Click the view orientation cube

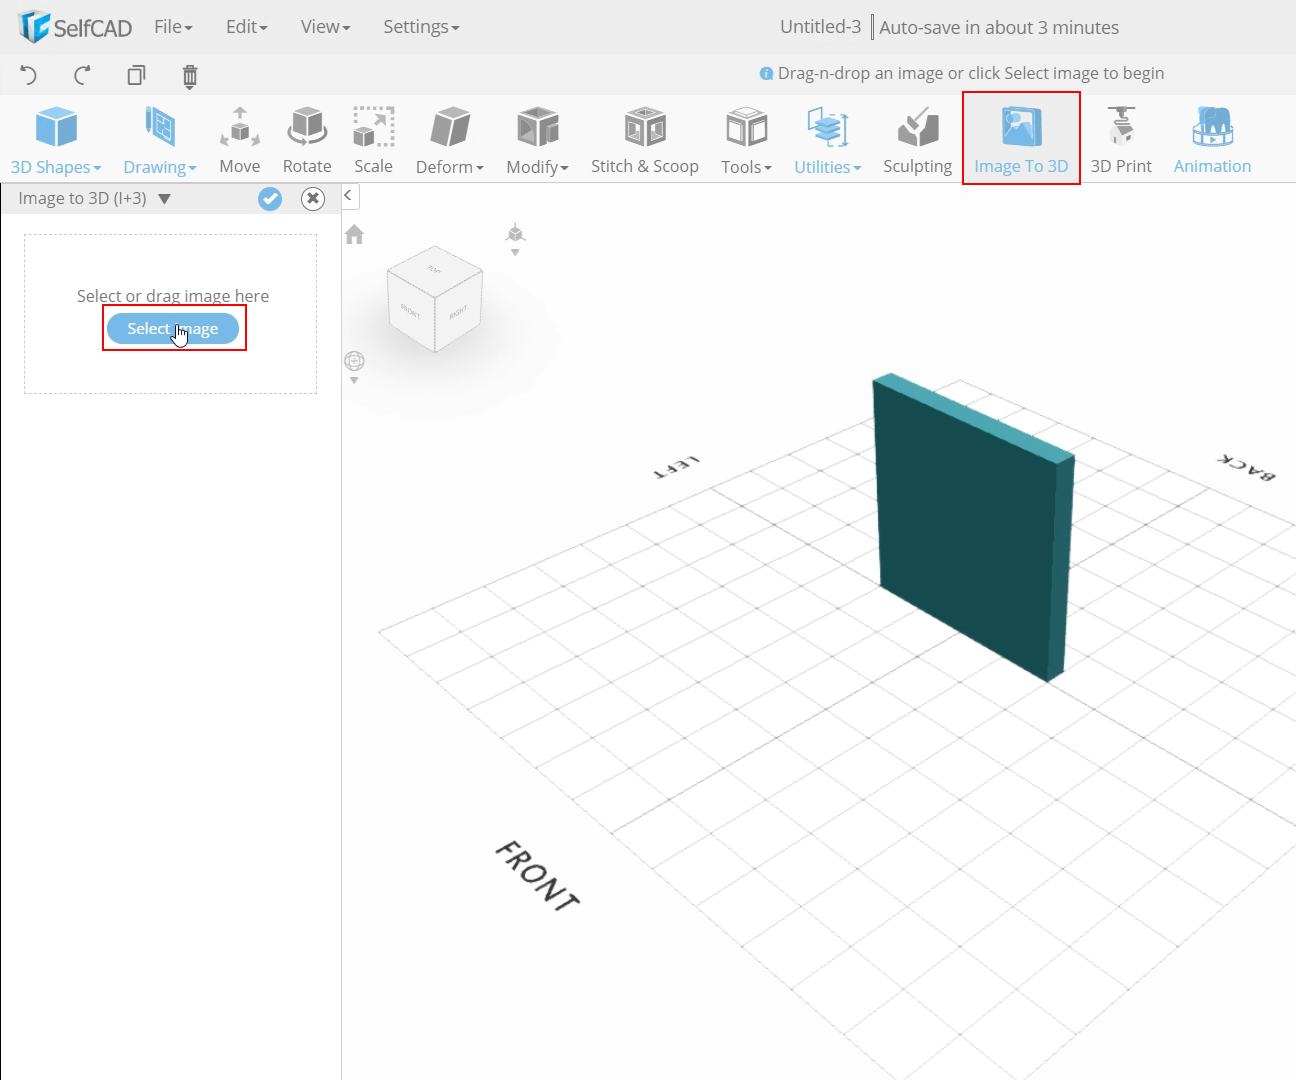[x=435, y=298]
